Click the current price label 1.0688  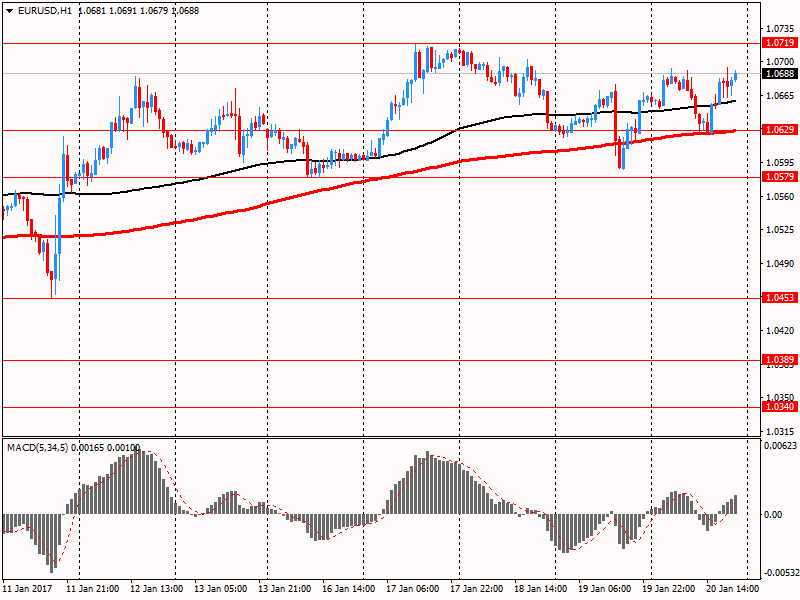[780, 74]
